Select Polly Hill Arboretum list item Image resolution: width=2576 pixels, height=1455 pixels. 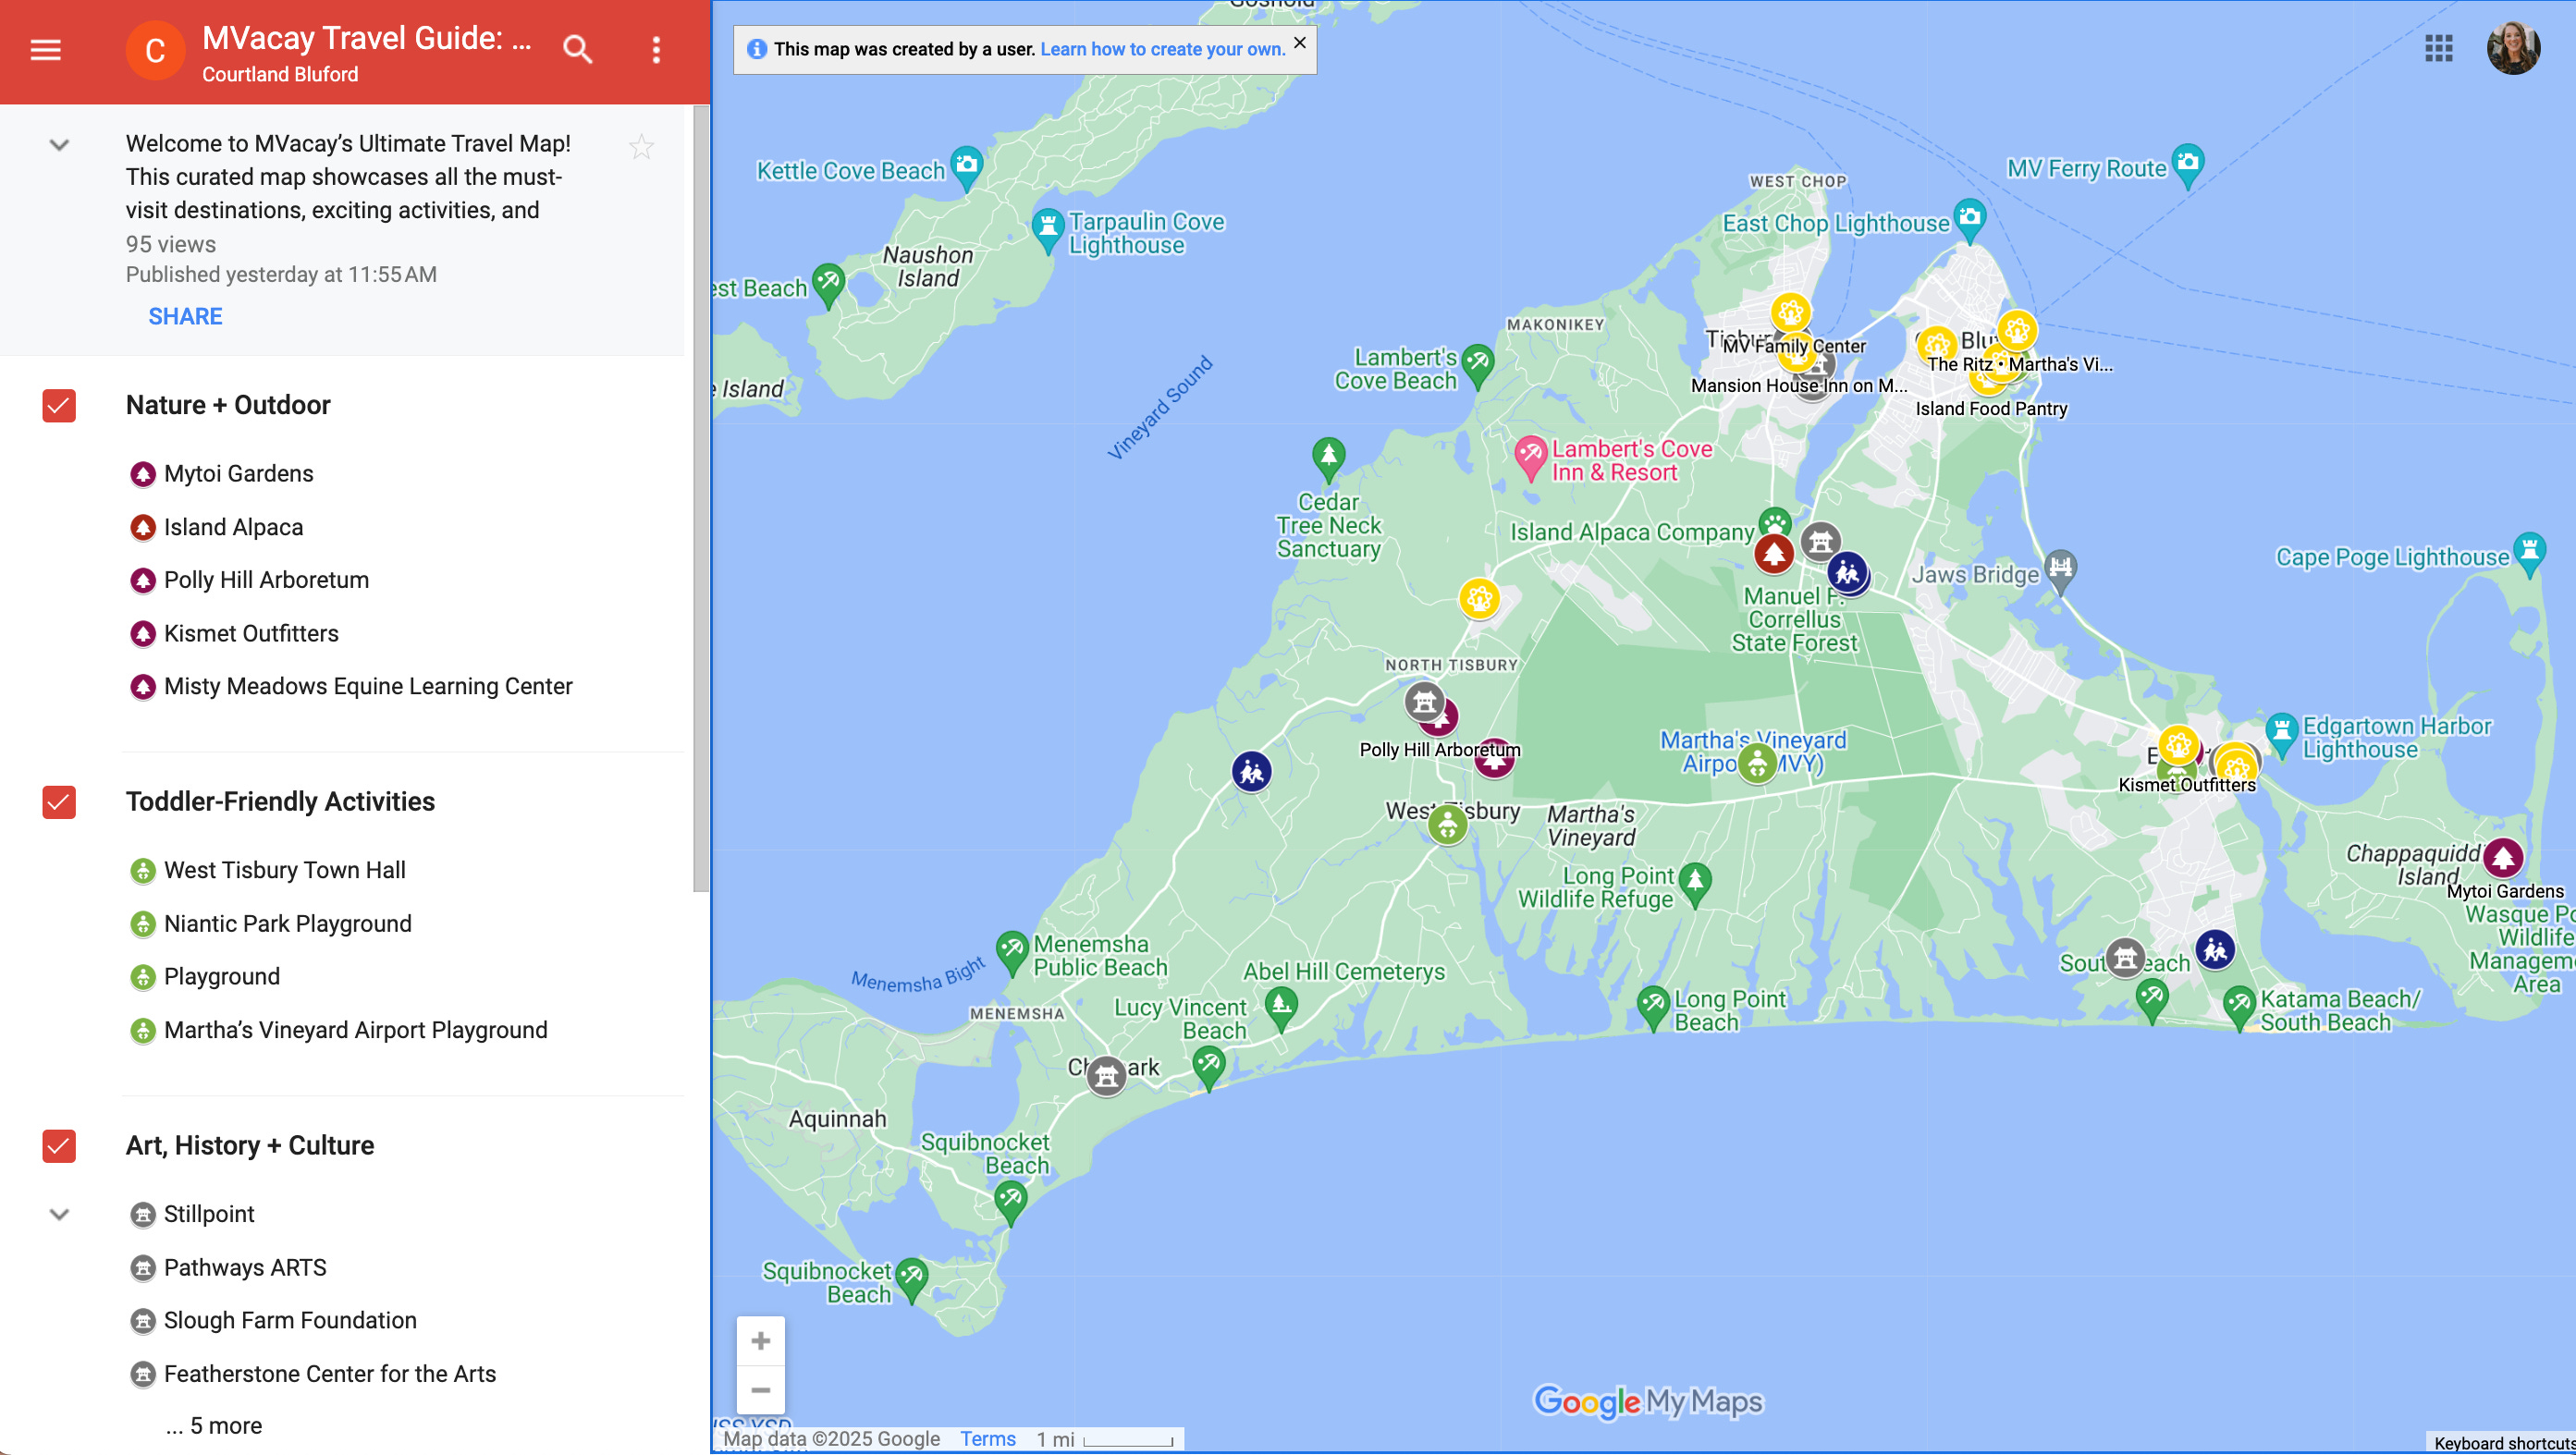tap(266, 580)
